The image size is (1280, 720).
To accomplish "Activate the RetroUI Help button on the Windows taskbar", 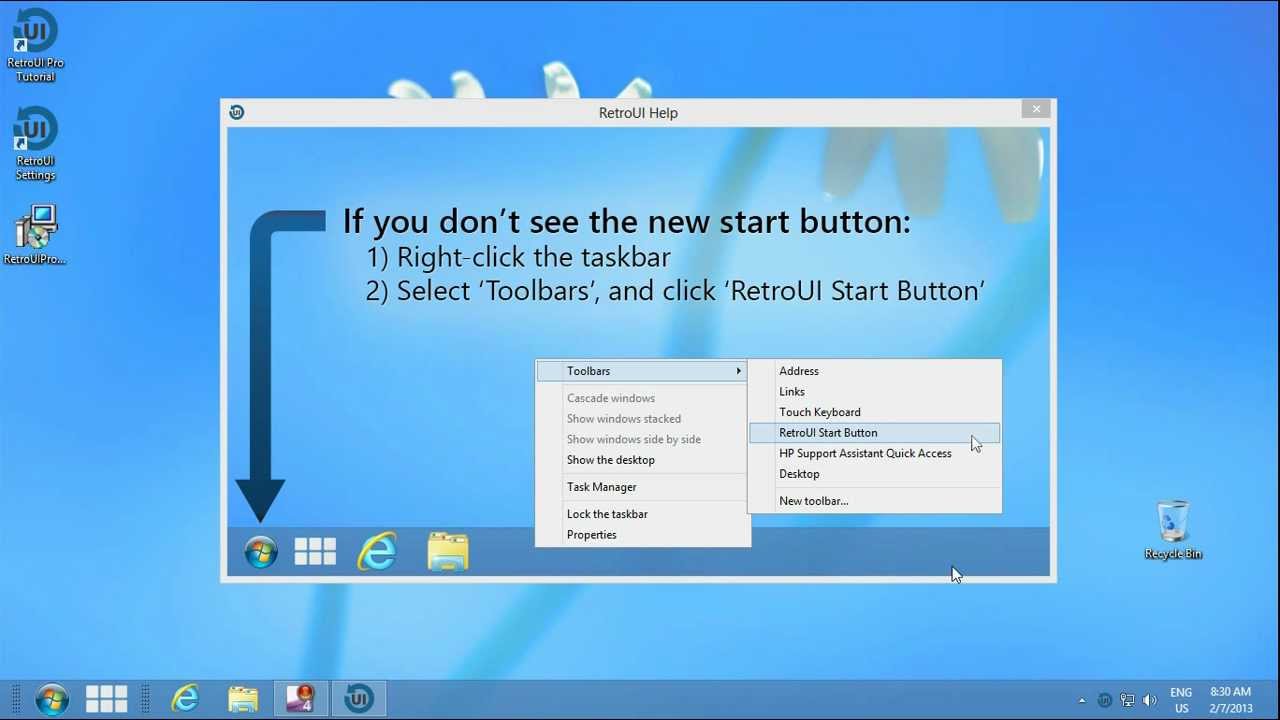I will [x=358, y=699].
